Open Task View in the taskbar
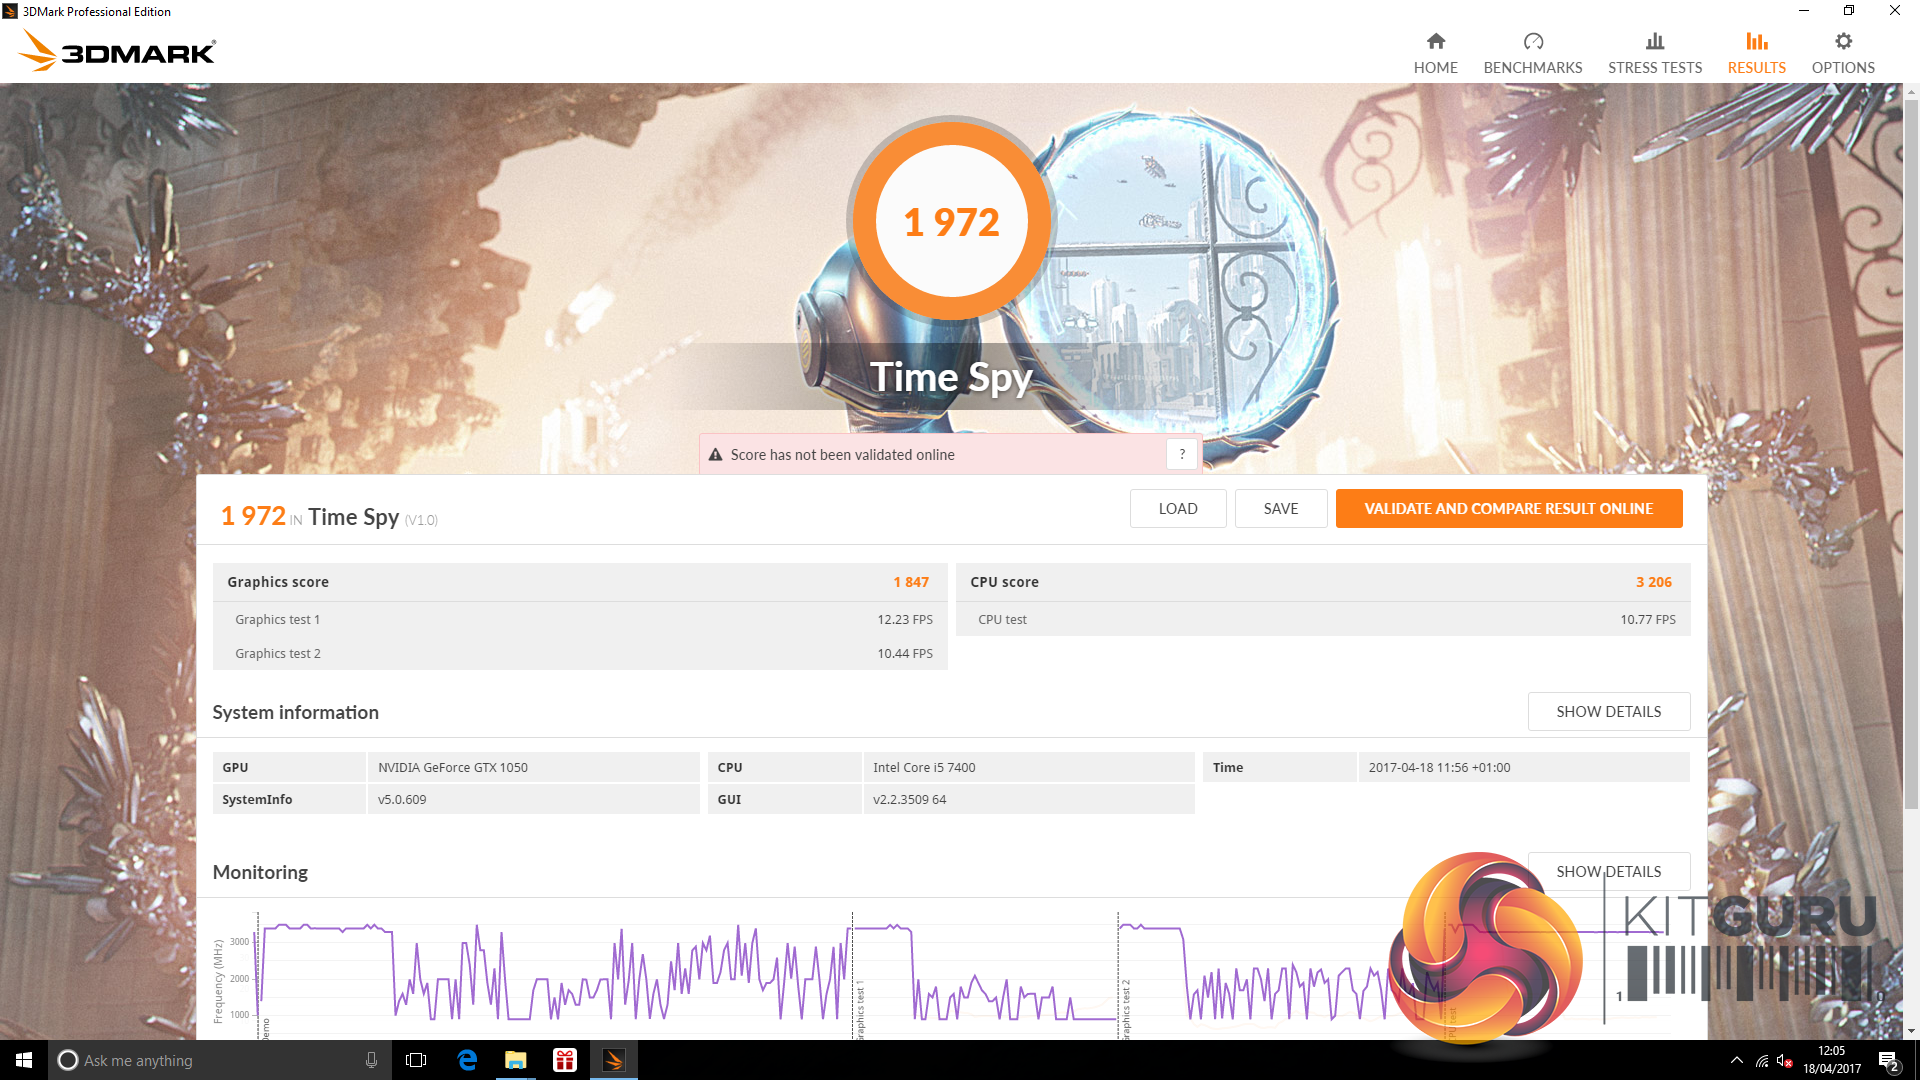 pos(416,1060)
